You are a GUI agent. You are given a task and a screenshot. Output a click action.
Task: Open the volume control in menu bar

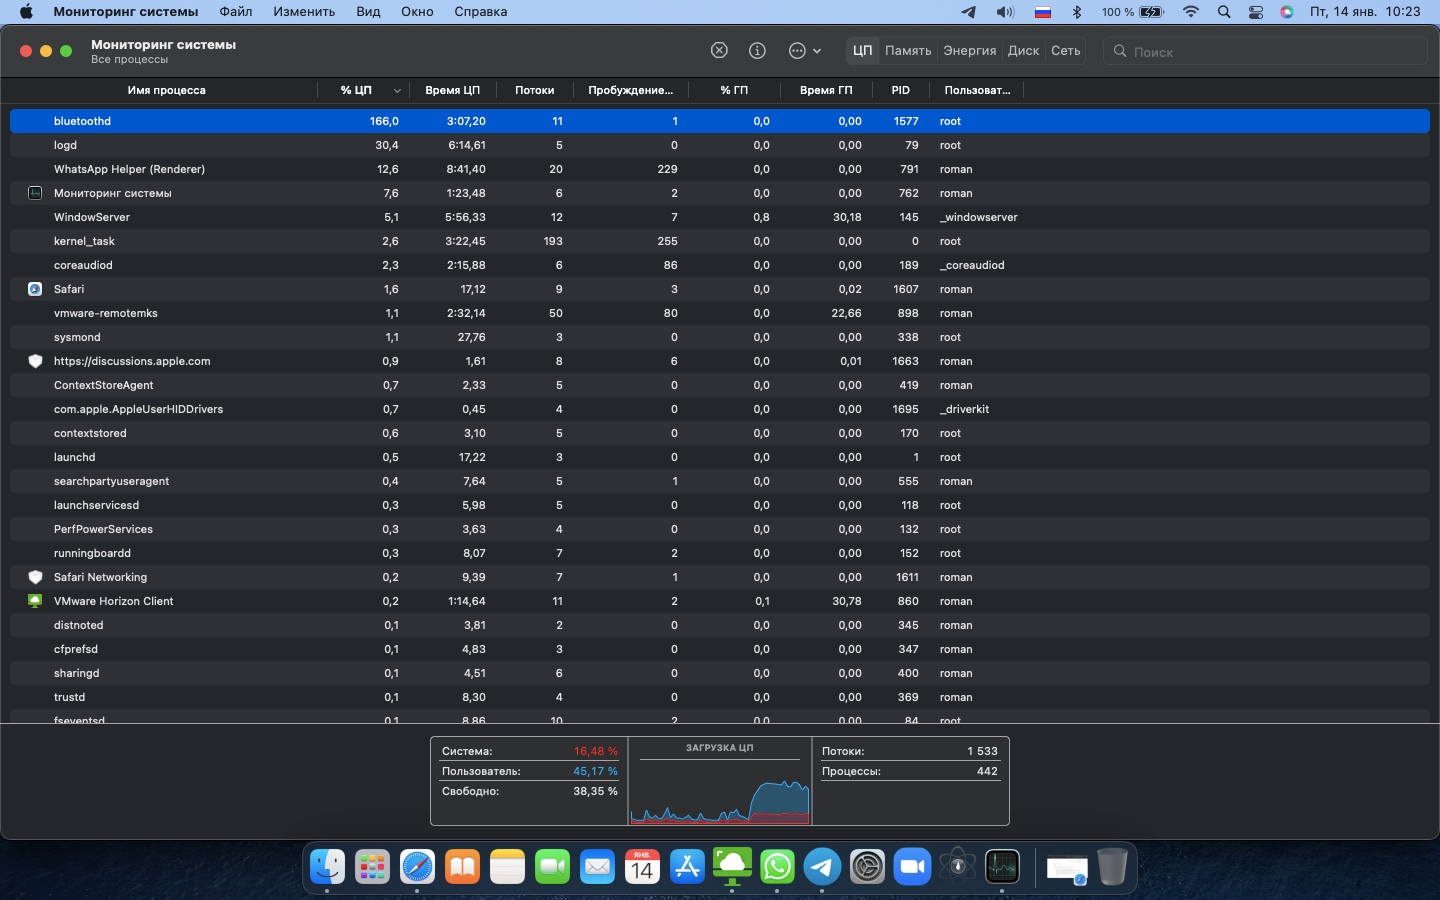click(1005, 12)
